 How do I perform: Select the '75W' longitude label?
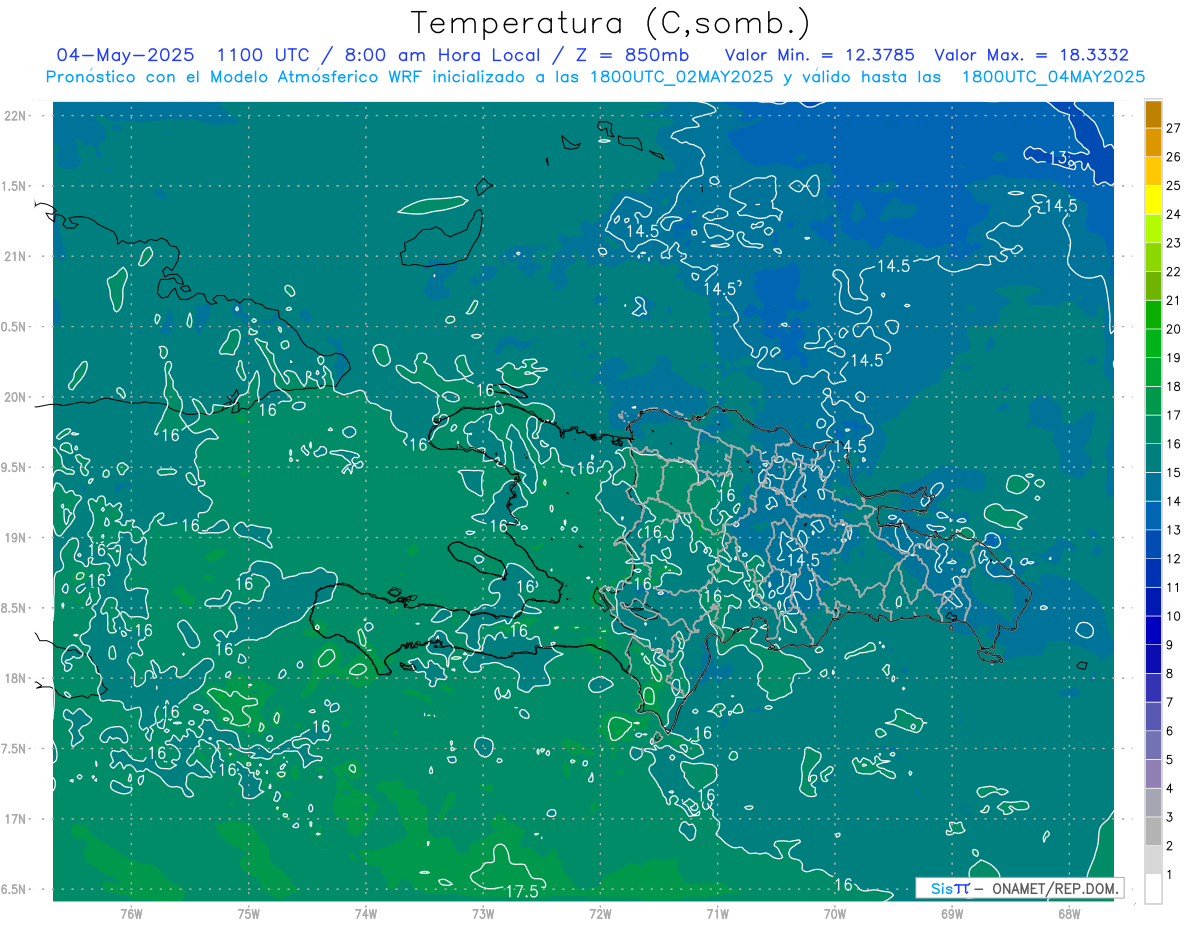tap(248, 913)
